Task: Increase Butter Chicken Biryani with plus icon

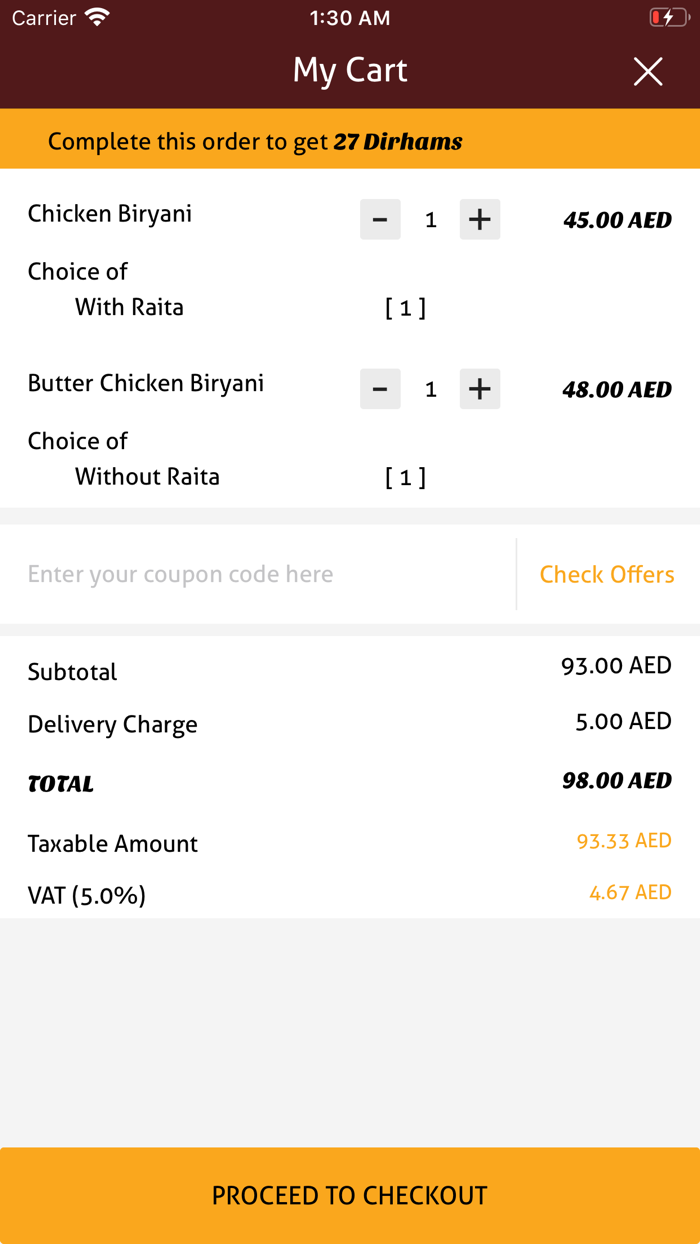Action: (480, 389)
